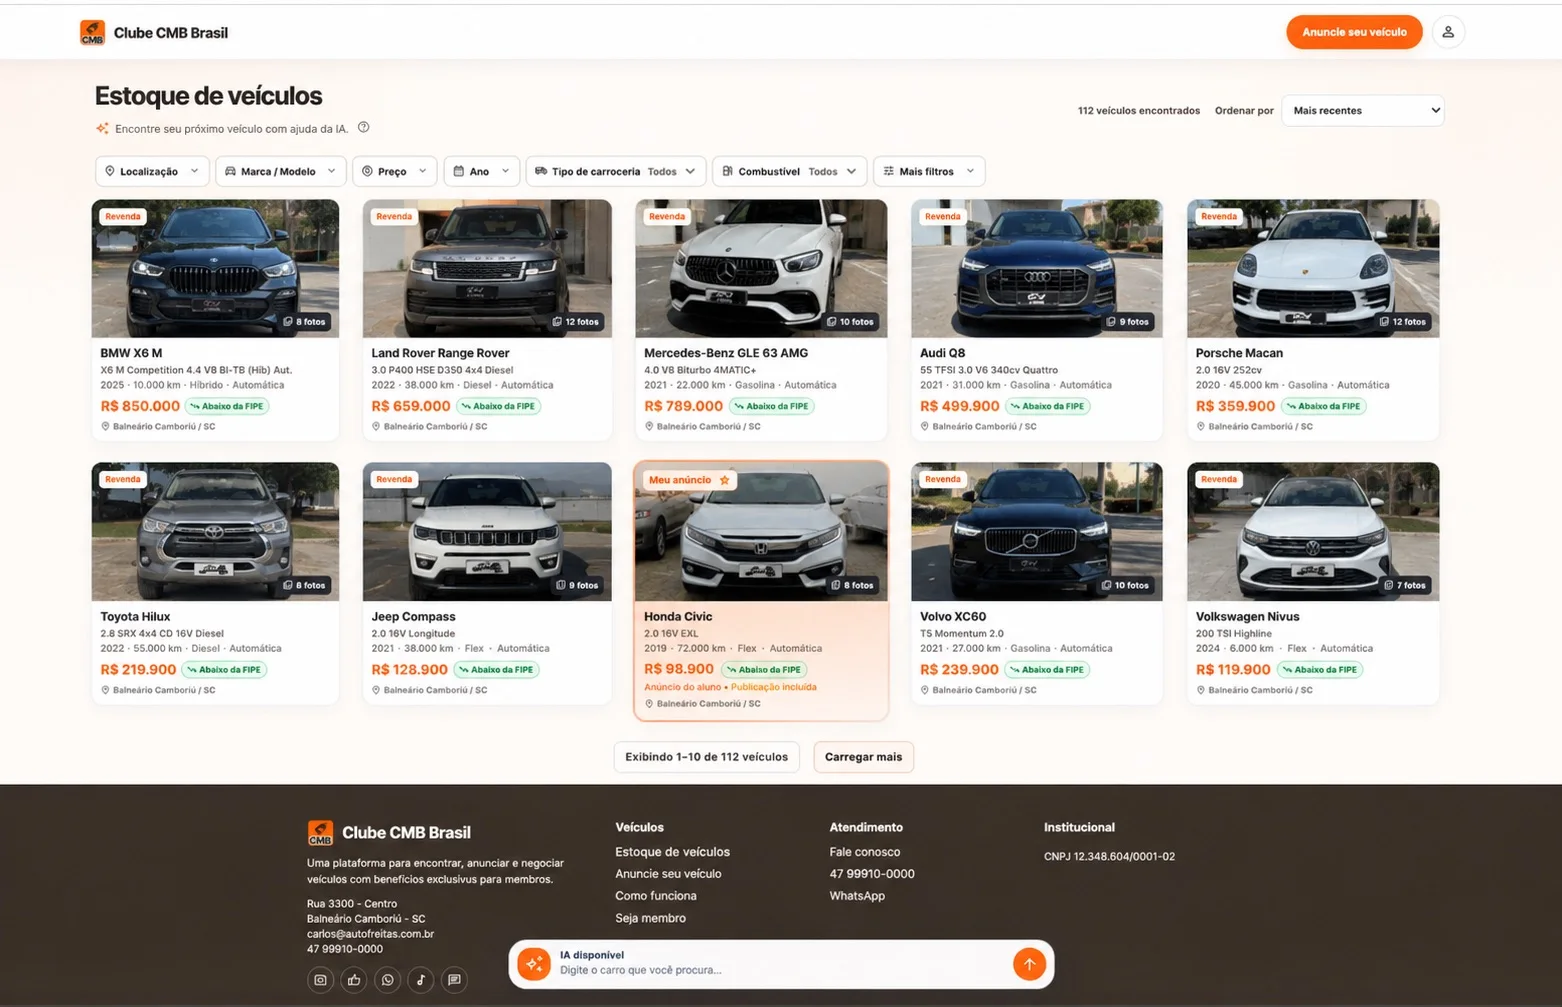Click the Abaixo da FIPE badge on Porsche Macan

[1323, 406]
